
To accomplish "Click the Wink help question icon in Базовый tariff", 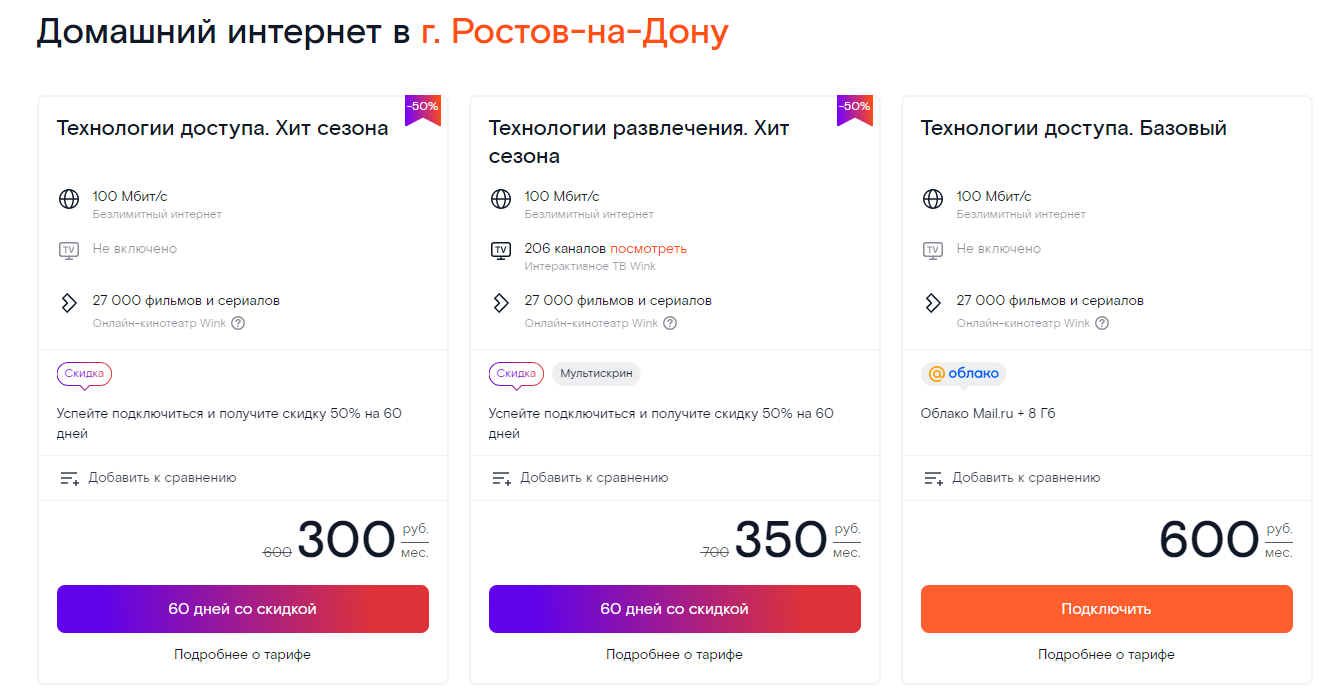I will point(1102,323).
